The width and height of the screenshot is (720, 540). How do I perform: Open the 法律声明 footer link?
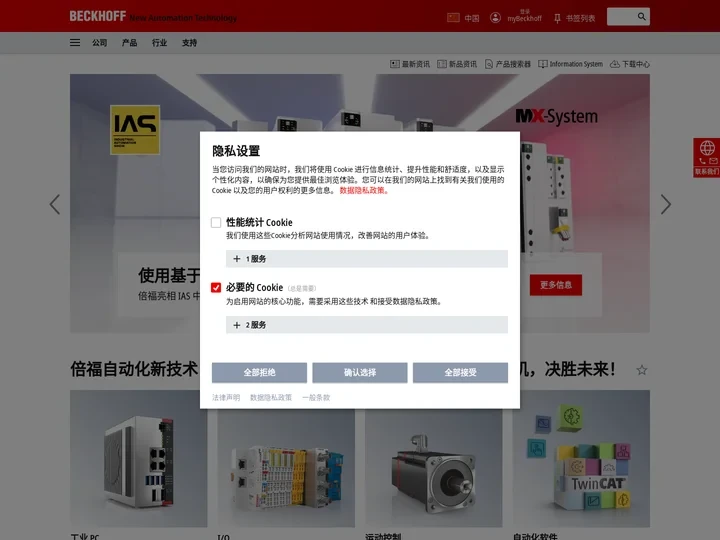coord(225,397)
